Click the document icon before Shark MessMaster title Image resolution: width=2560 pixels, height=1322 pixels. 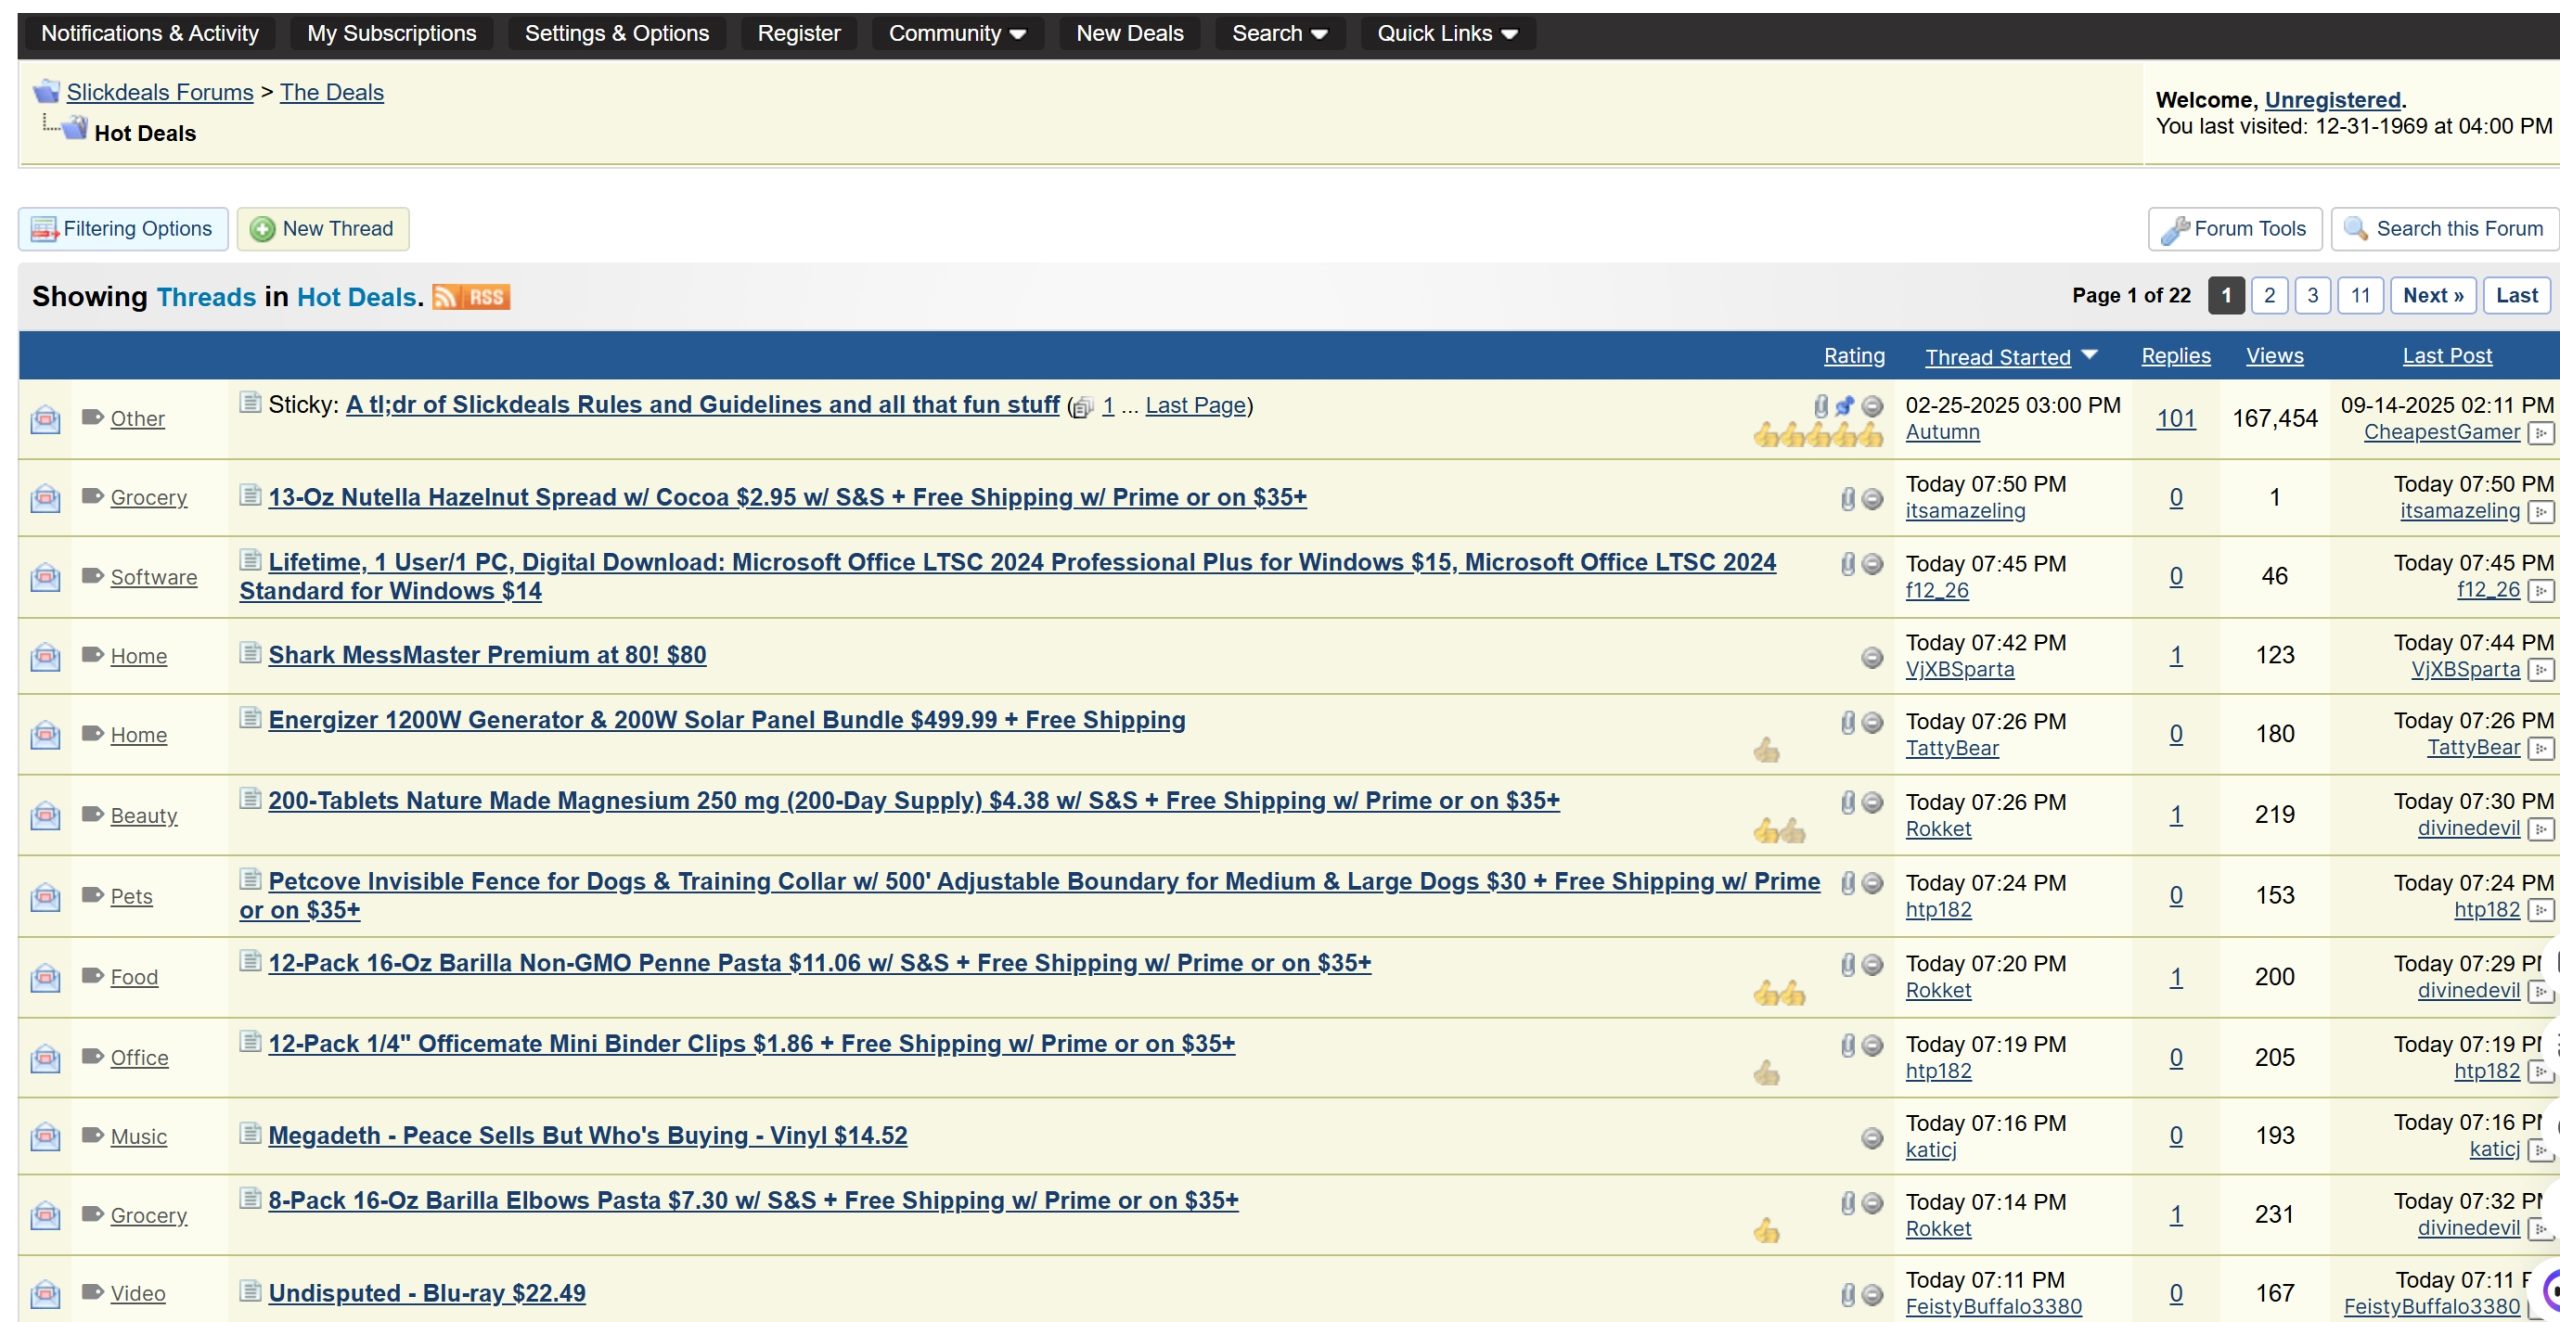tap(251, 653)
